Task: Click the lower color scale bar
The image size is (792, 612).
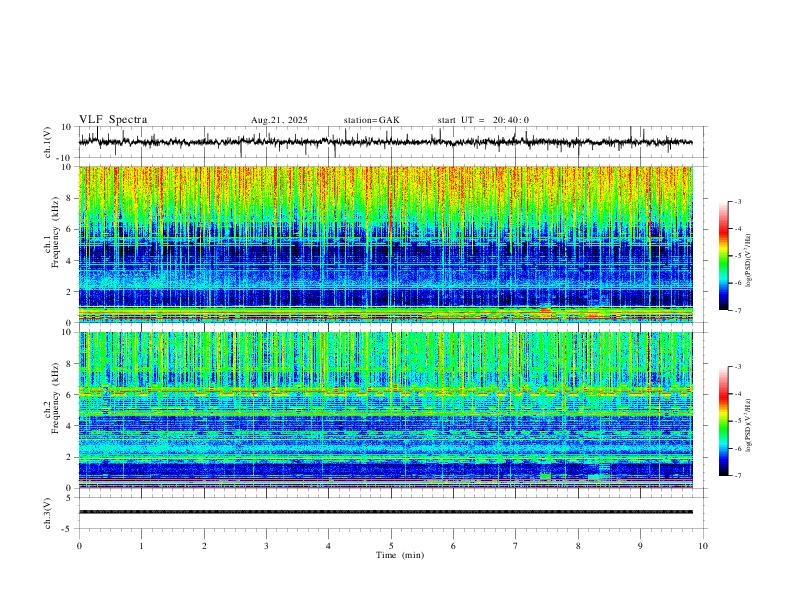Action: (723, 421)
